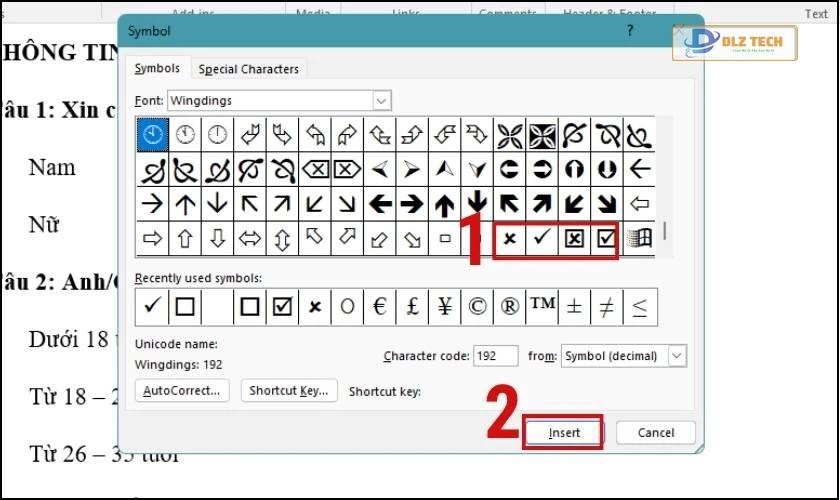
Task: Pick the not-equal sign from recent symbols
Action: (607, 307)
